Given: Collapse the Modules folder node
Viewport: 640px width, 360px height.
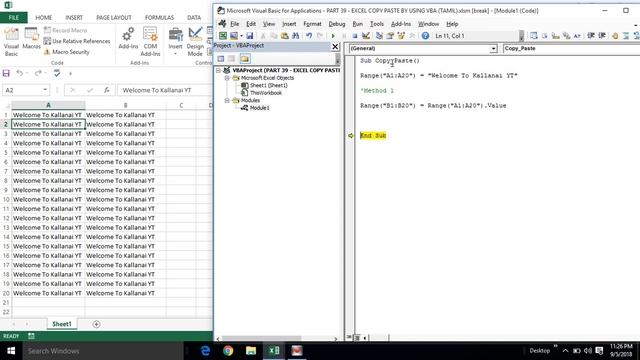Looking at the screenshot, I should click(227, 100).
